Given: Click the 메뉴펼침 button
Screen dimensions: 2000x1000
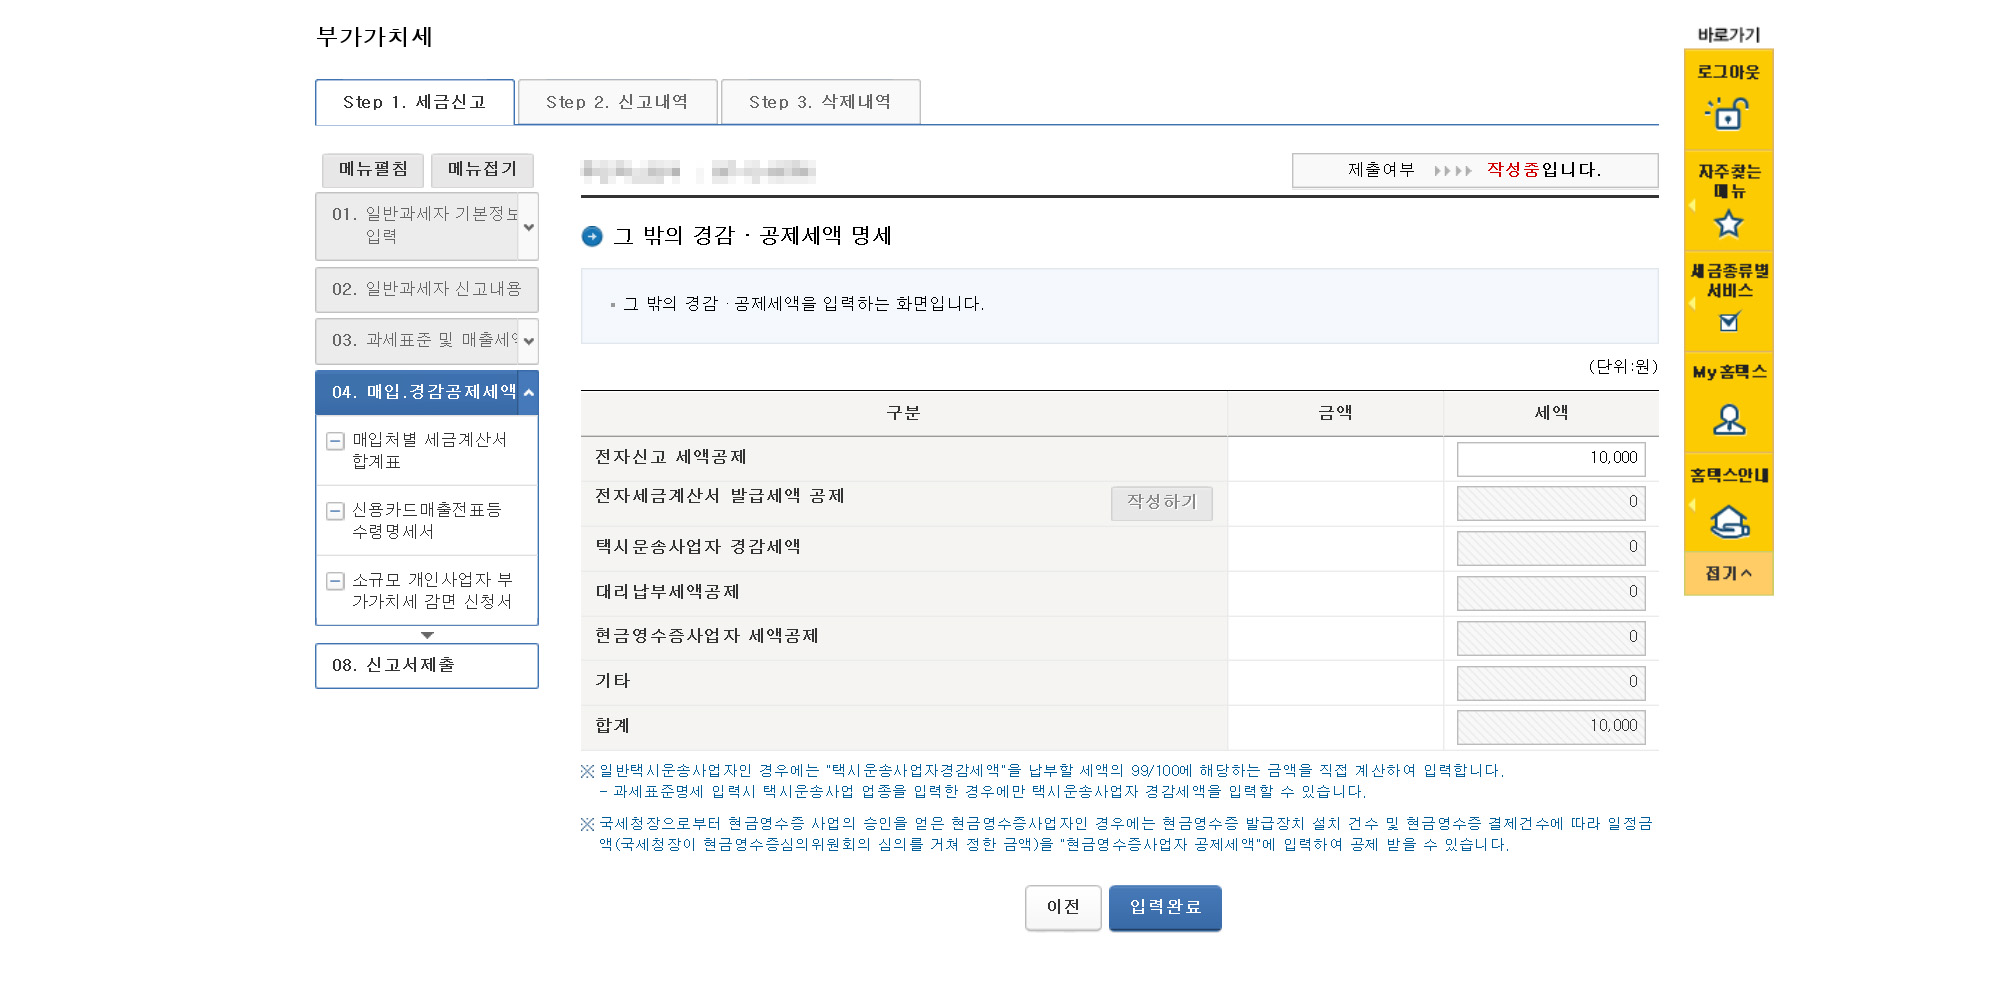Looking at the screenshot, I should click(373, 170).
